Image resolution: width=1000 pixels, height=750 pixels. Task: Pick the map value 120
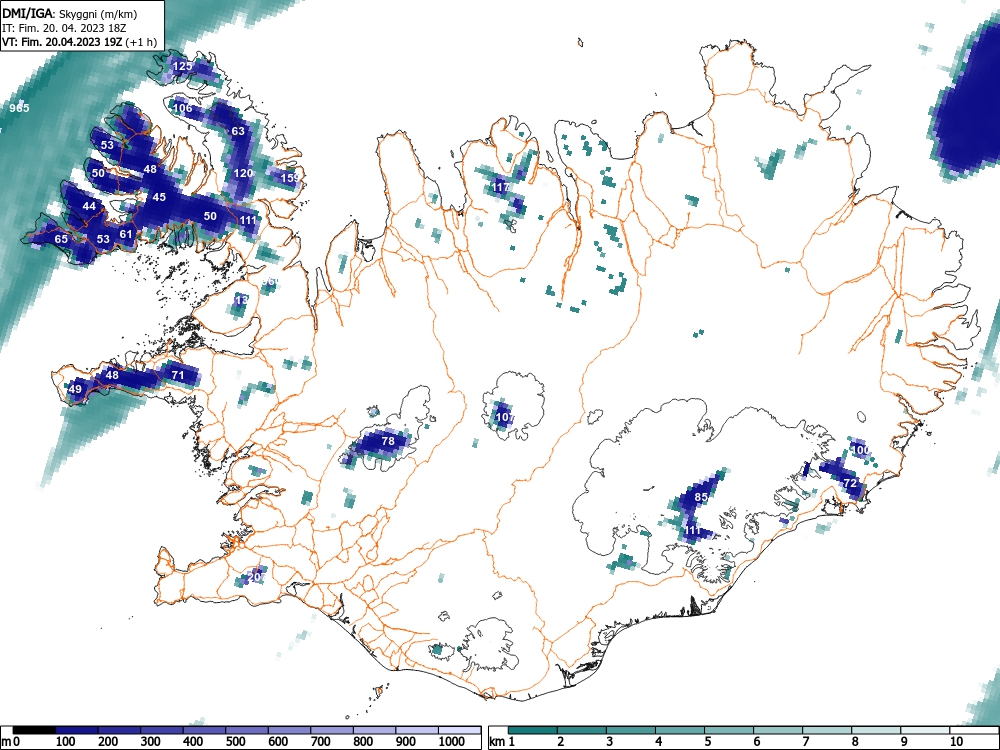(x=243, y=173)
